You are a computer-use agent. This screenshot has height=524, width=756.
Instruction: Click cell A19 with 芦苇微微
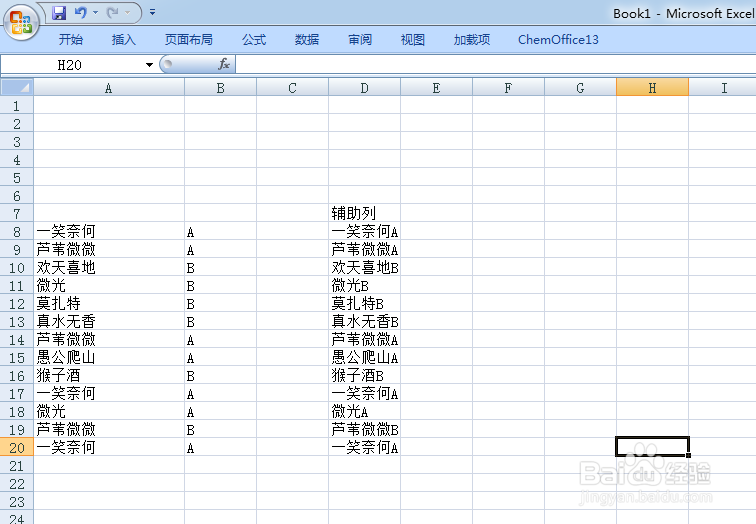pyautogui.click(x=109, y=430)
